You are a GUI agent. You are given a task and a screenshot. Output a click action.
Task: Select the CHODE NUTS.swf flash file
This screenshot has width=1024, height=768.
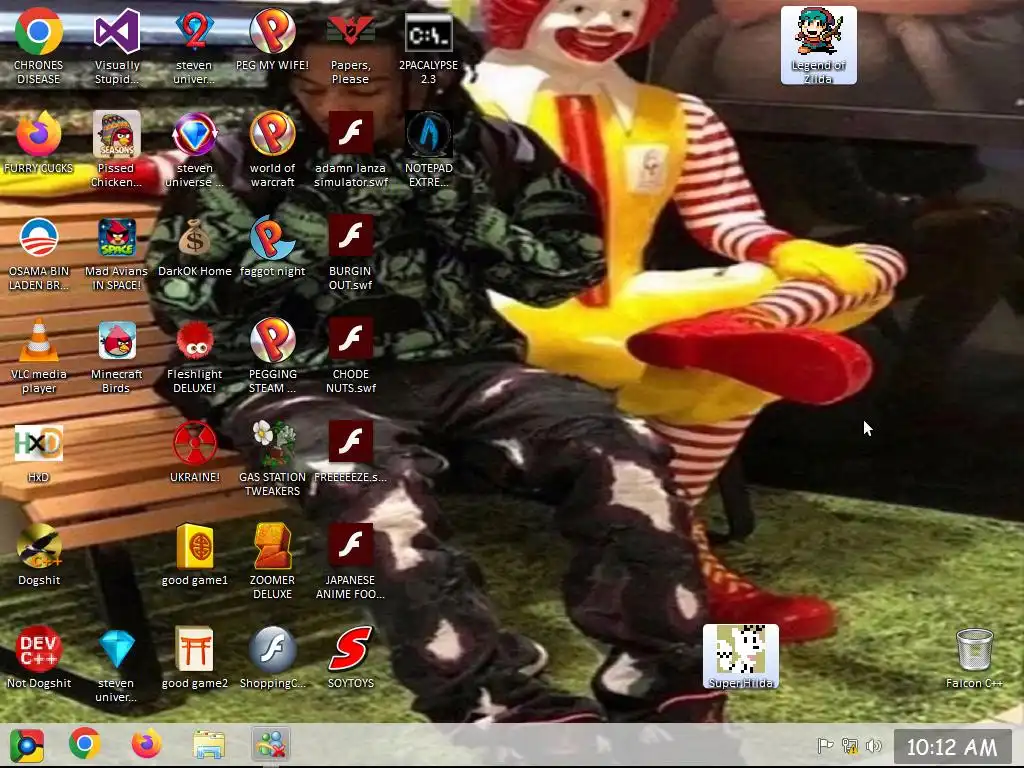pos(350,355)
